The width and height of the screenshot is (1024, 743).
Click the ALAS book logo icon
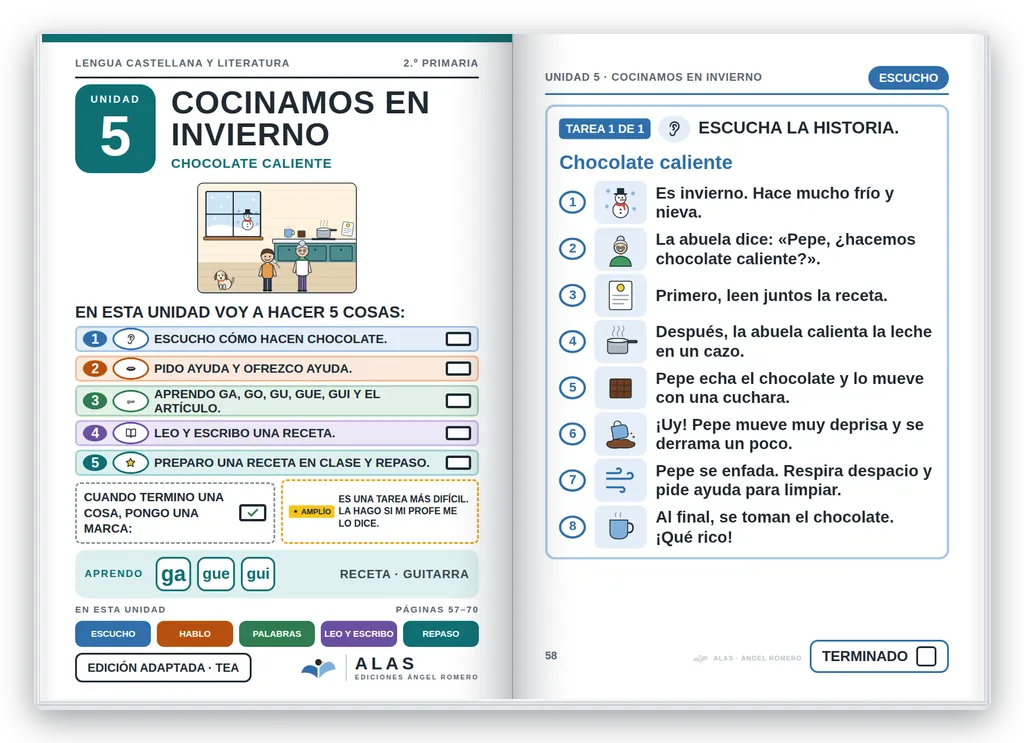pyautogui.click(x=319, y=668)
